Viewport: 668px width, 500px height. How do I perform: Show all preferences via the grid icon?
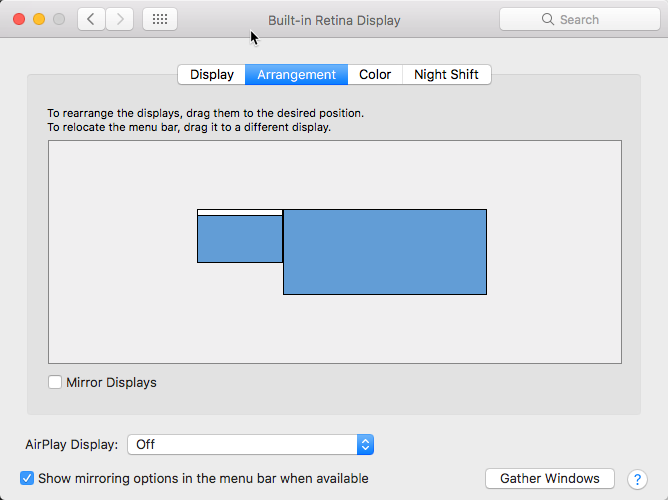(160, 19)
